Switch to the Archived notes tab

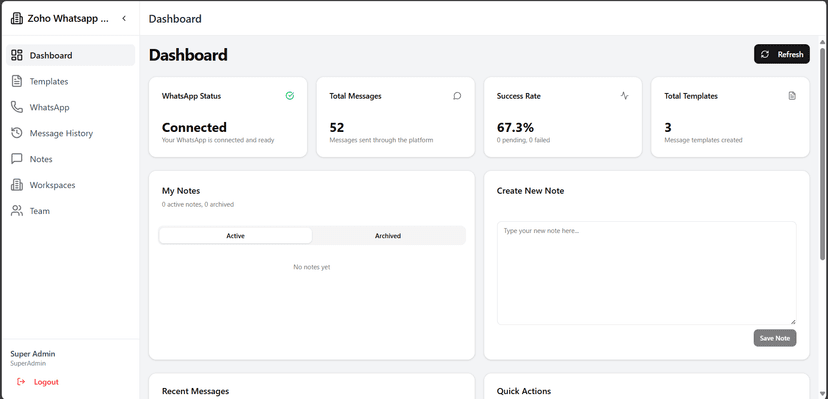pos(388,236)
